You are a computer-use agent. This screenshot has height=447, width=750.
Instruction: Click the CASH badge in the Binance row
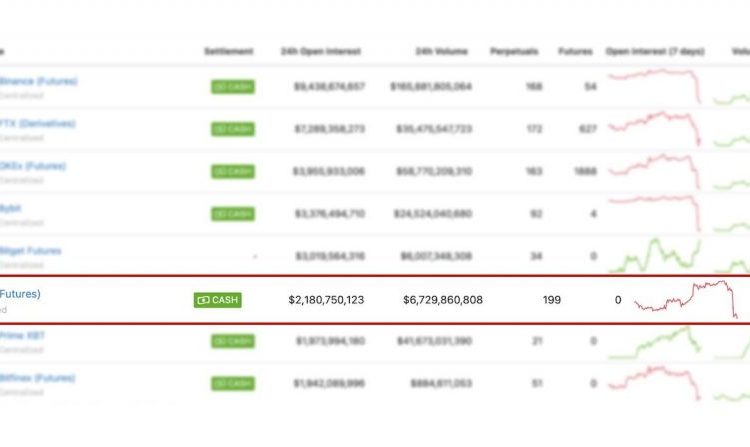coord(233,87)
